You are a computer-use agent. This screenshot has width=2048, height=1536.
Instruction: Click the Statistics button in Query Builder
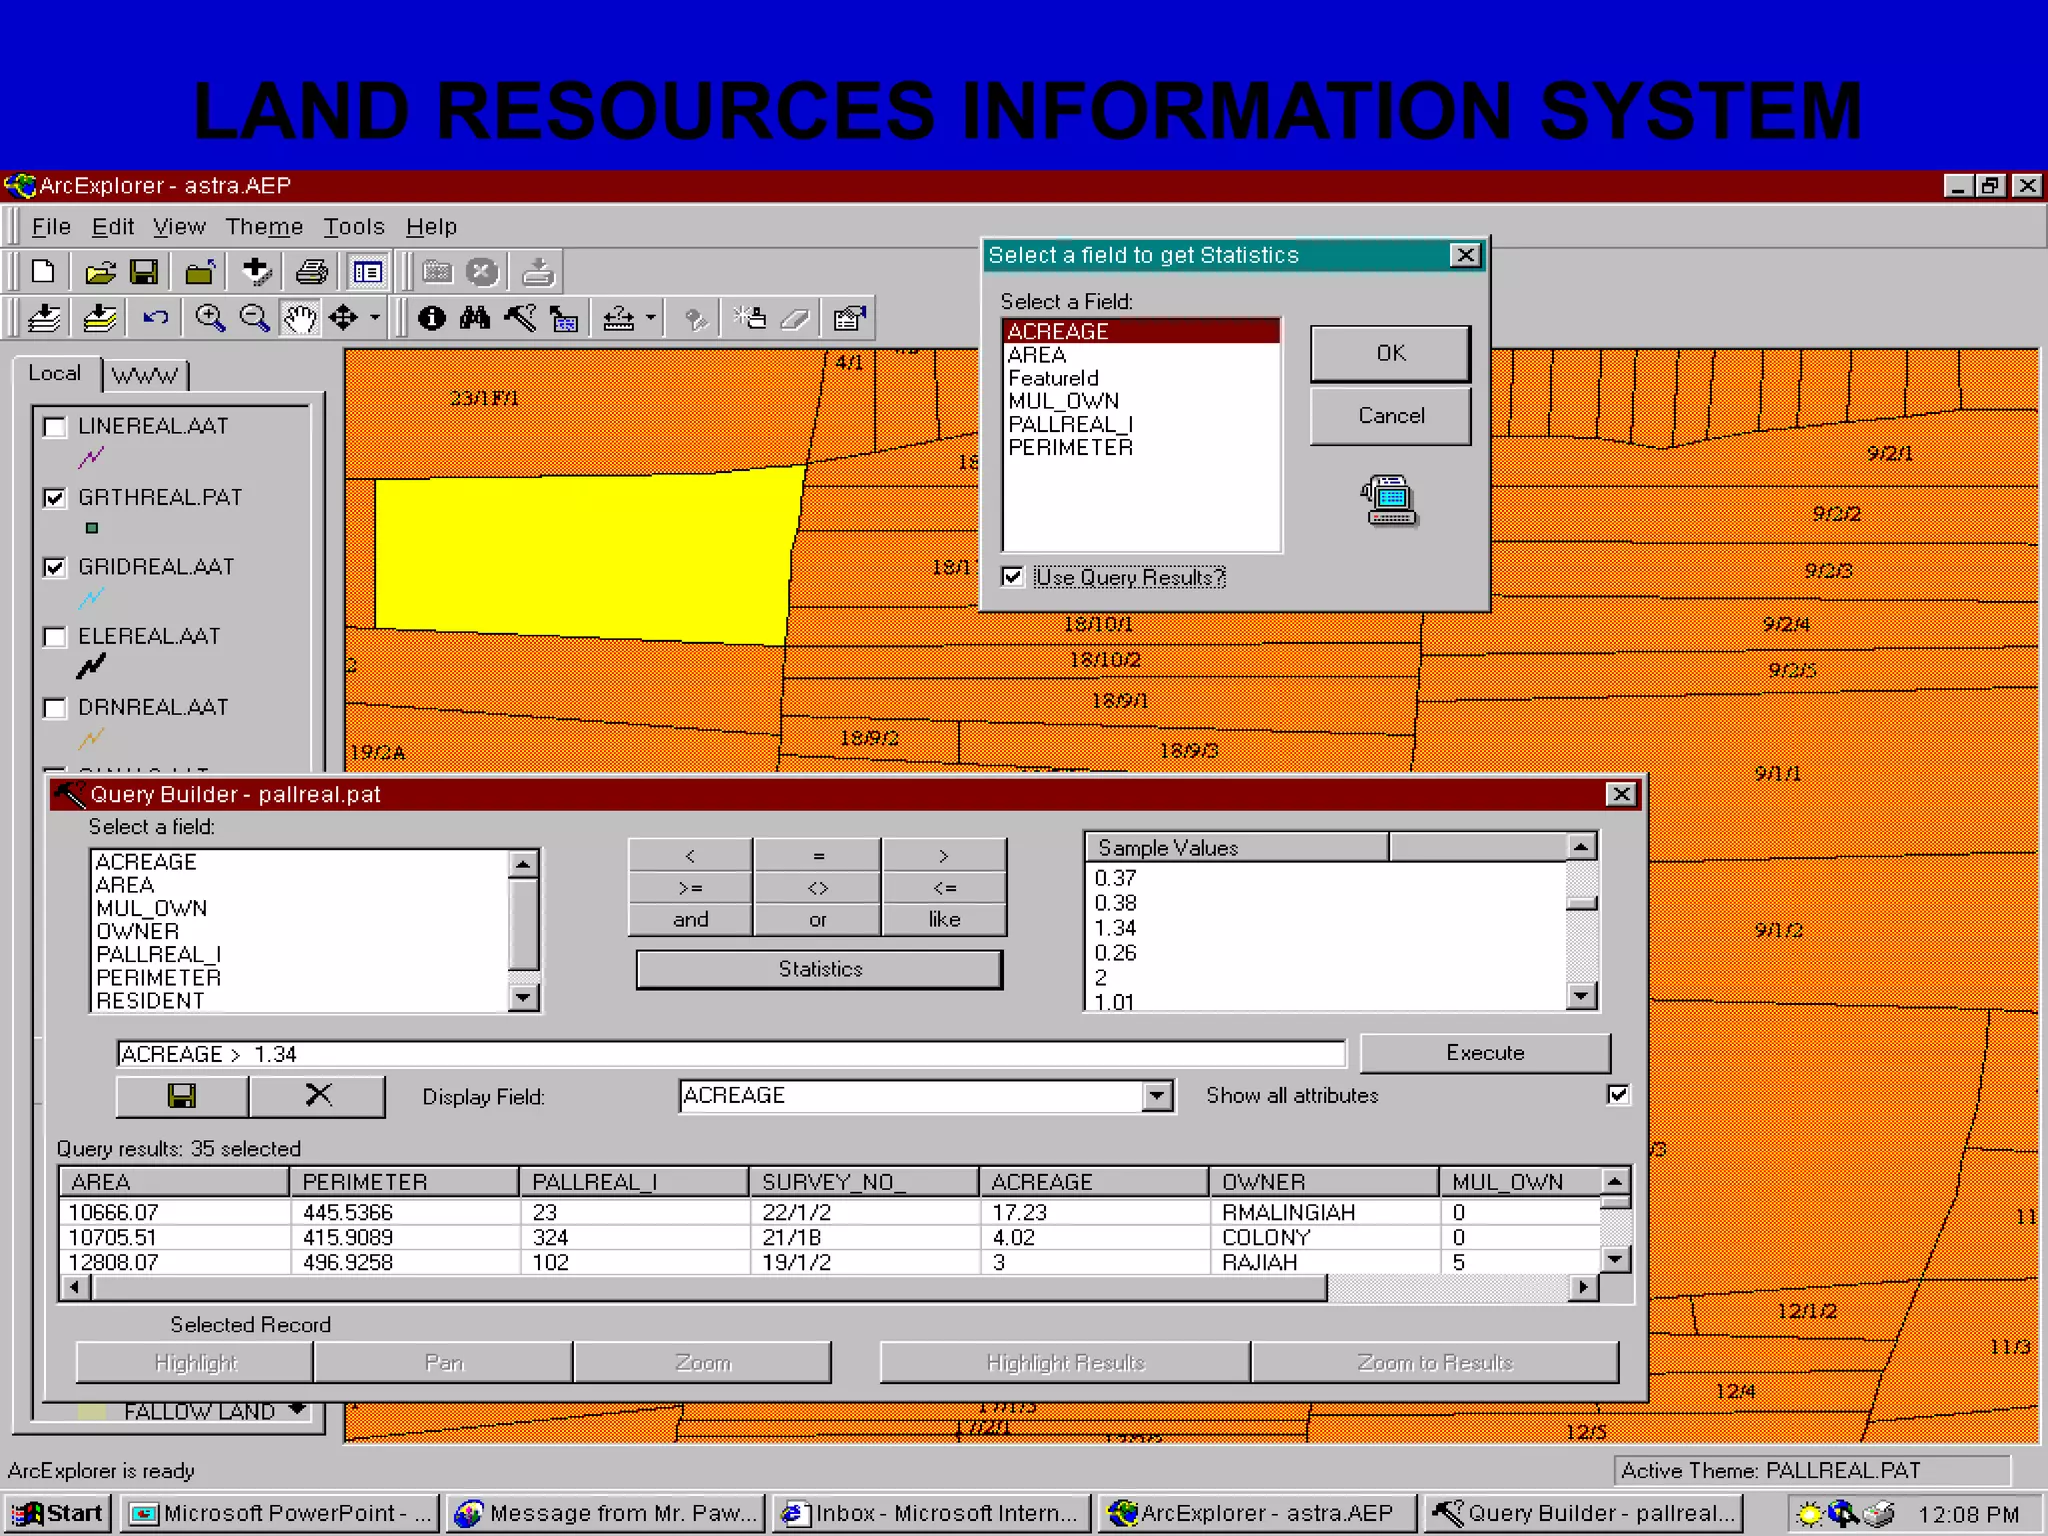(819, 969)
